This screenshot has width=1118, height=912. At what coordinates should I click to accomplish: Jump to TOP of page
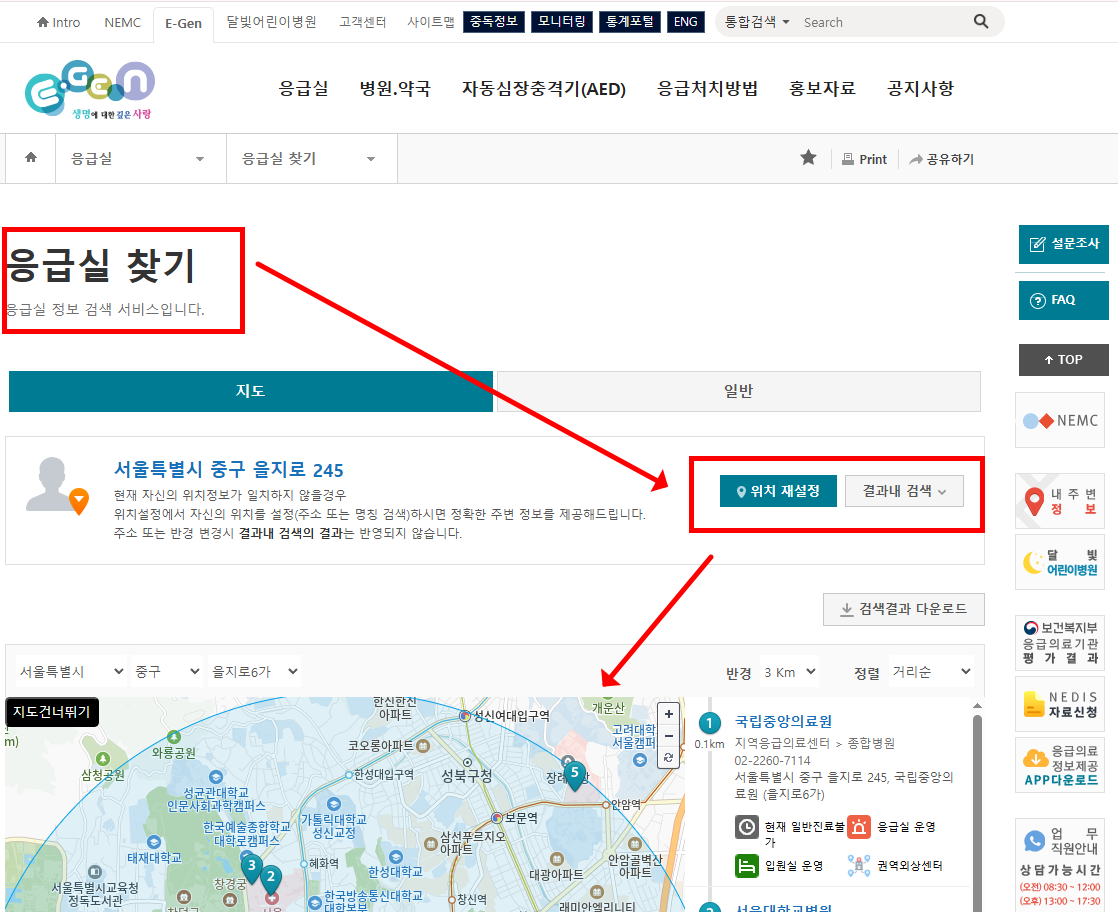[1064, 359]
